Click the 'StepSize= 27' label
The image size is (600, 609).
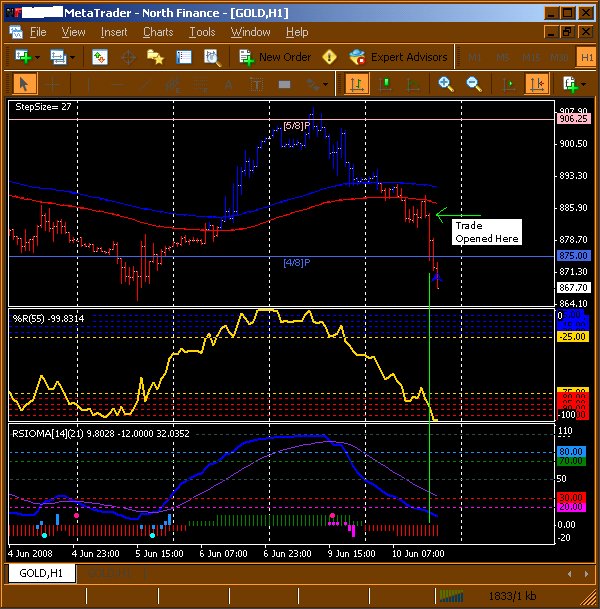click(43, 107)
